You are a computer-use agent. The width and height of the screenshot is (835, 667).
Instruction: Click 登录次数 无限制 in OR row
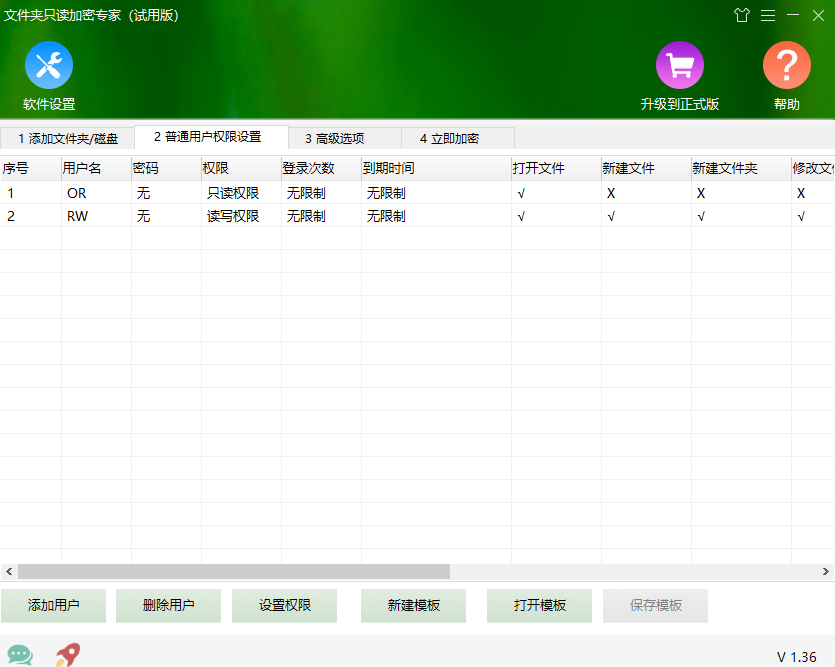pyautogui.click(x=306, y=193)
